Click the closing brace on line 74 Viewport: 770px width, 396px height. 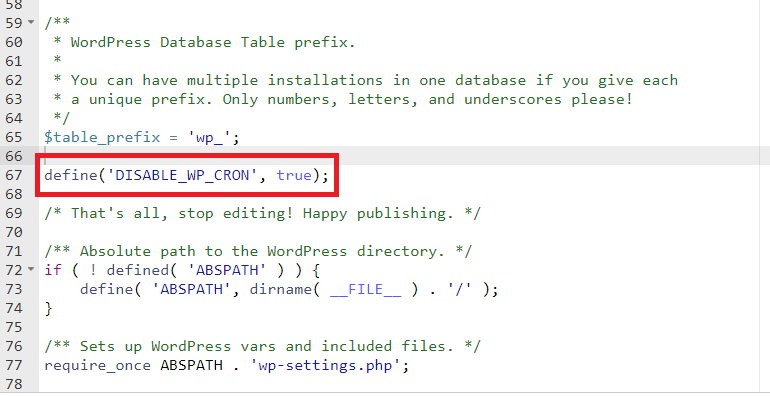coord(48,309)
